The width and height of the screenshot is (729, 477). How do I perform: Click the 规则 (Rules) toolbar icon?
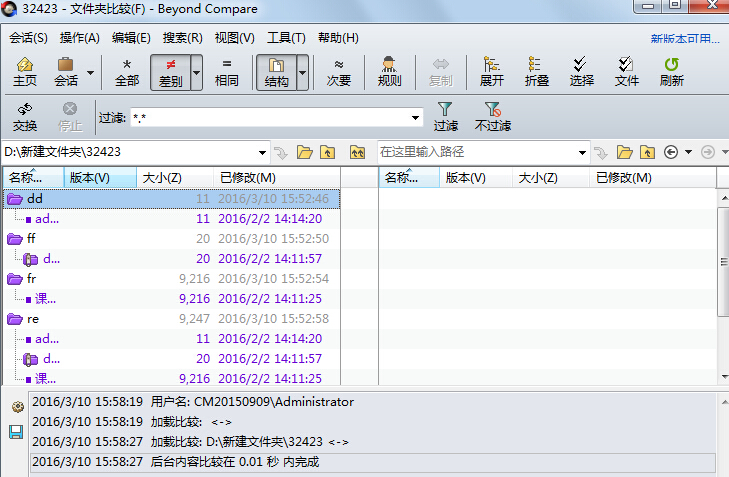coord(389,72)
